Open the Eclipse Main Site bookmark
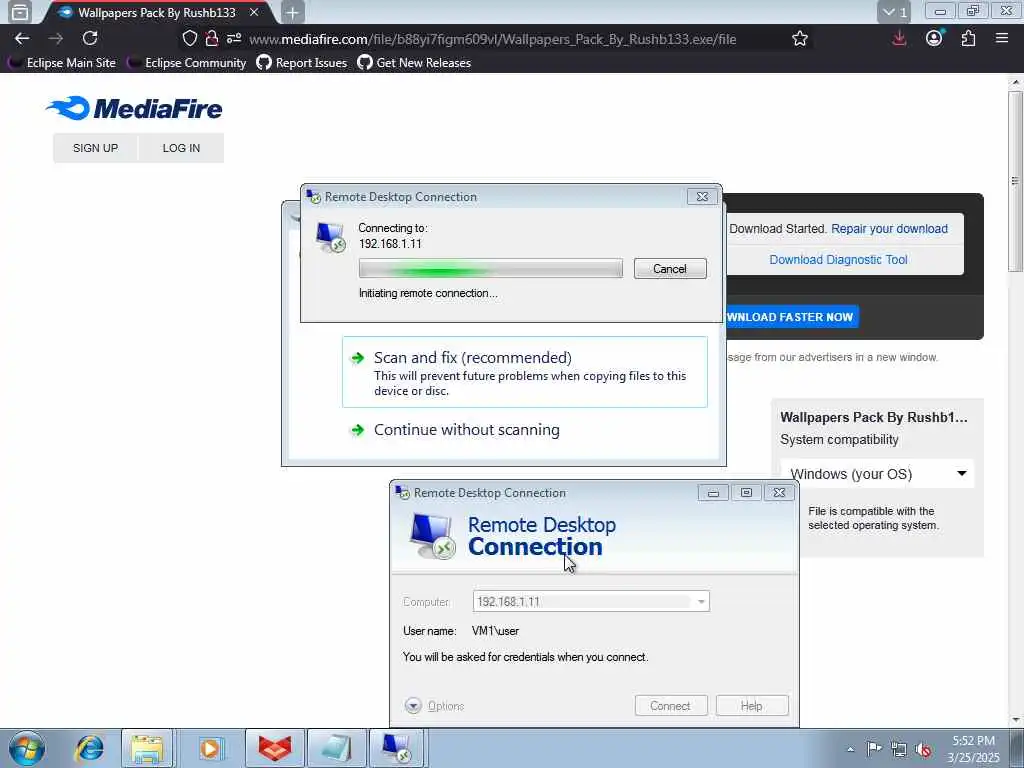The image size is (1024, 768). click(x=61, y=63)
